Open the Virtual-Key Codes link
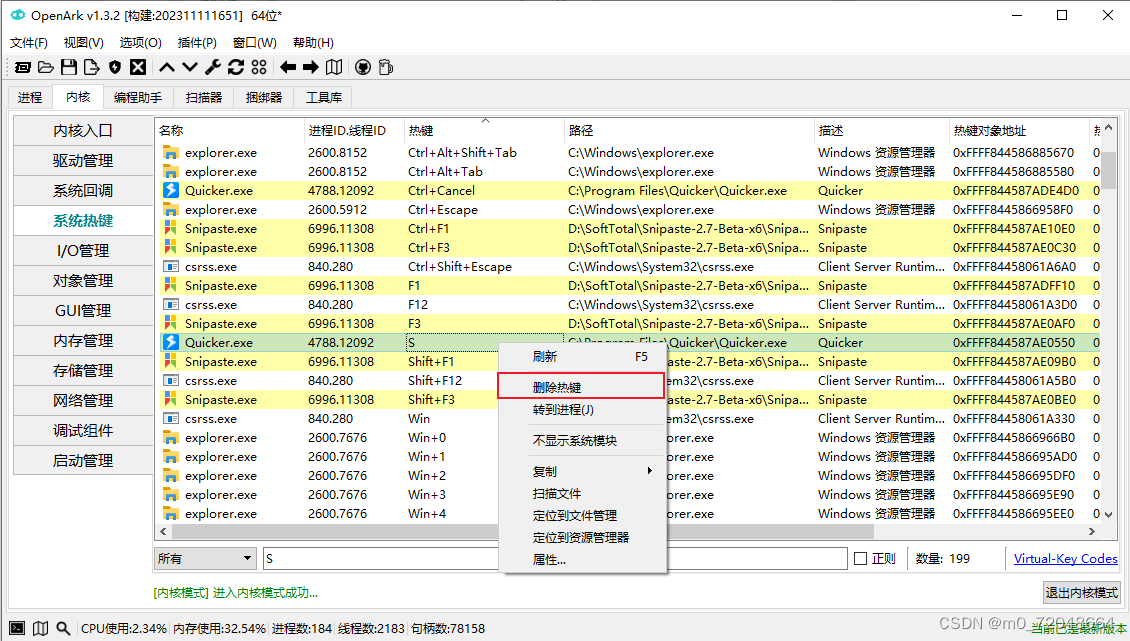1130x641 pixels. (x=1065, y=558)
